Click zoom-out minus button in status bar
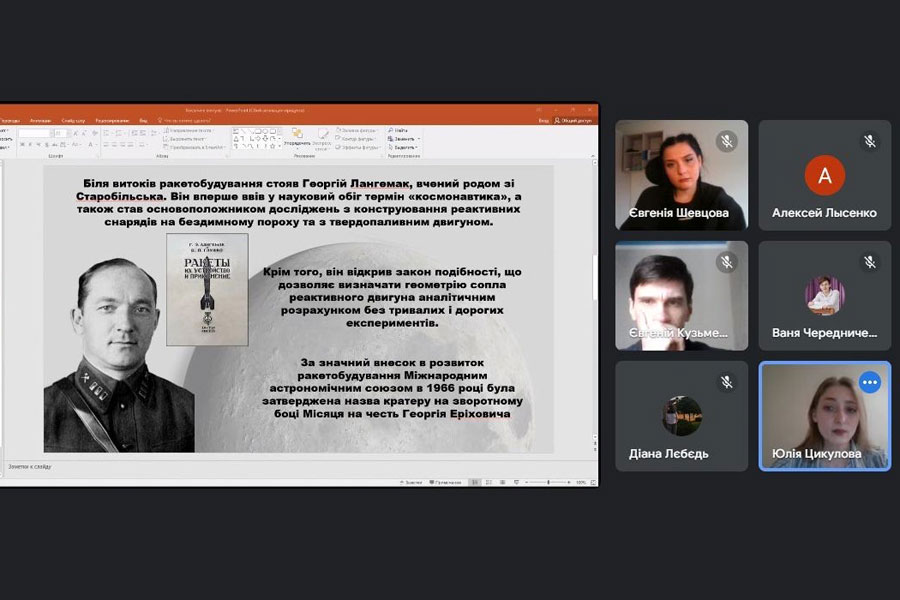The image size is (900, 600). 527,482
